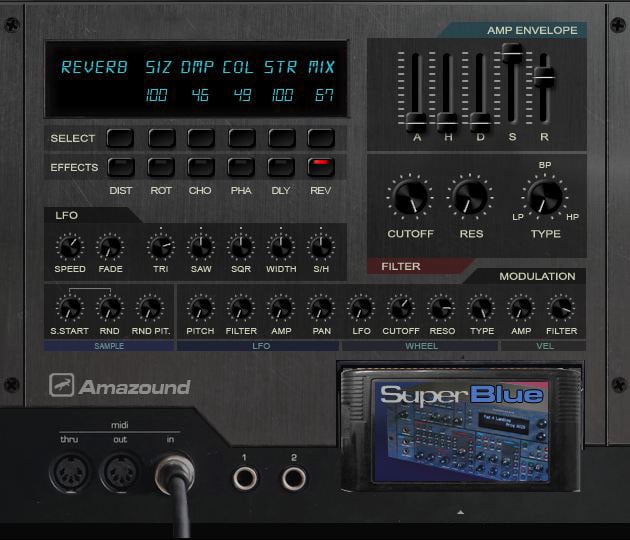Click the STR value 100 on display
The width and height of the screenshot is (630, 540).
point(282,95)
